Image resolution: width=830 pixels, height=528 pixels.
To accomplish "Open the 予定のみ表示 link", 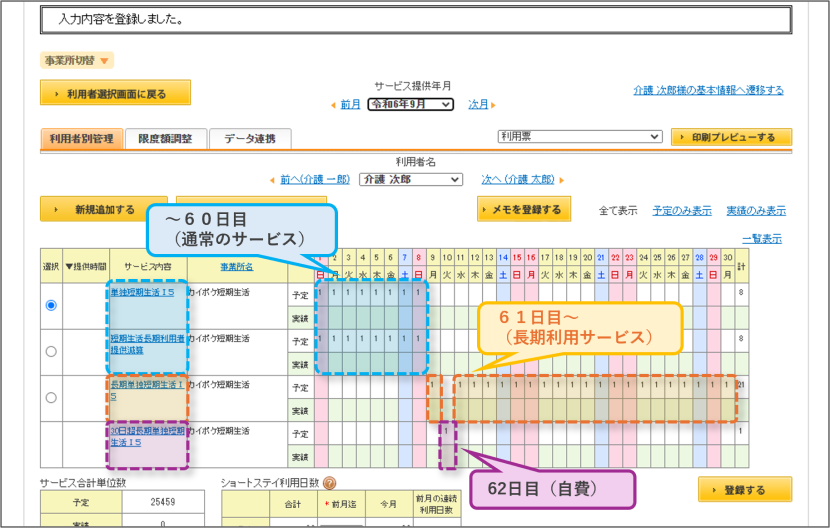I will click(682, 211).
